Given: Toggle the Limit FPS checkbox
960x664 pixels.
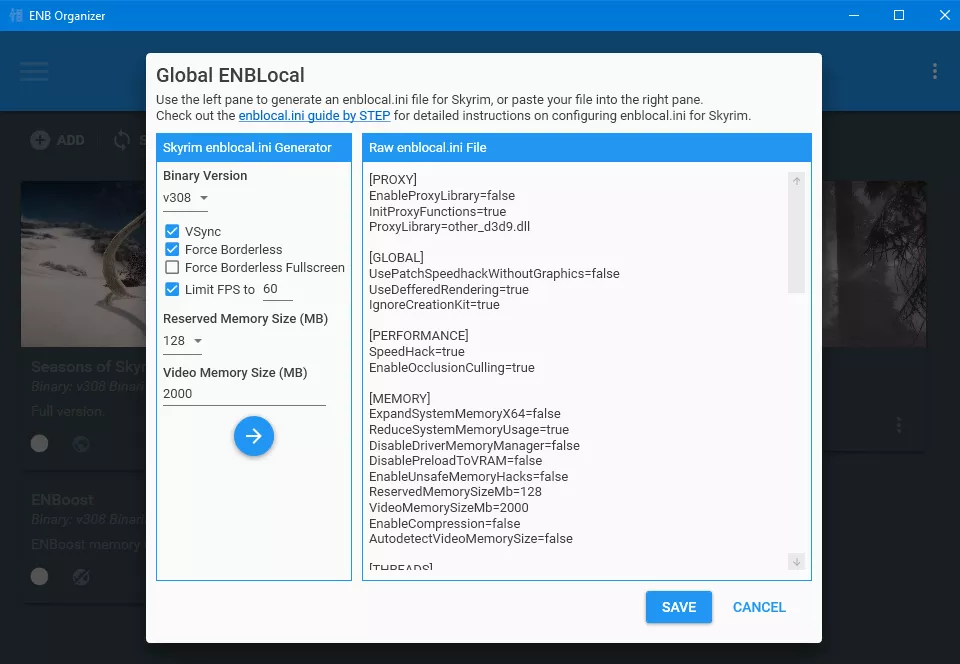Looking at the screenshot, I should tap(172, 289).
